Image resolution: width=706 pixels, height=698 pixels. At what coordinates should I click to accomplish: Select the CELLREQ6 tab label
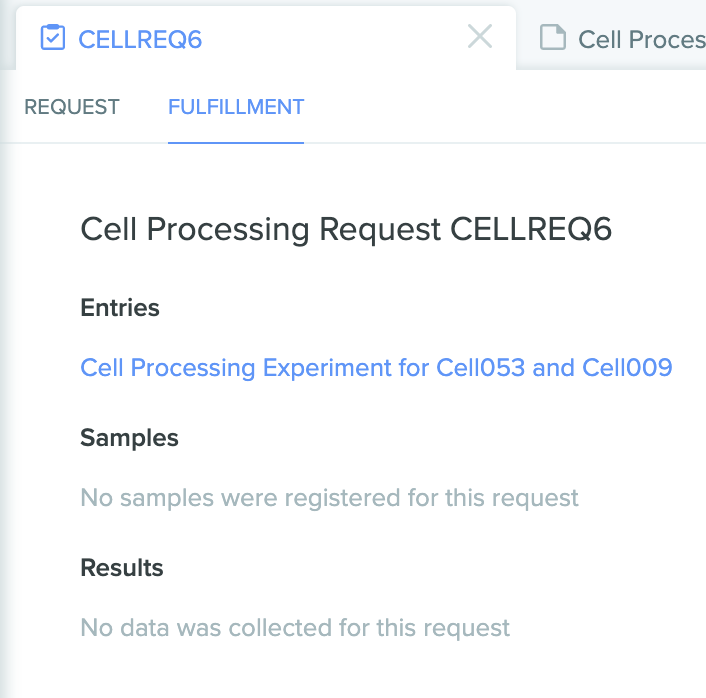tap(140, 40)
